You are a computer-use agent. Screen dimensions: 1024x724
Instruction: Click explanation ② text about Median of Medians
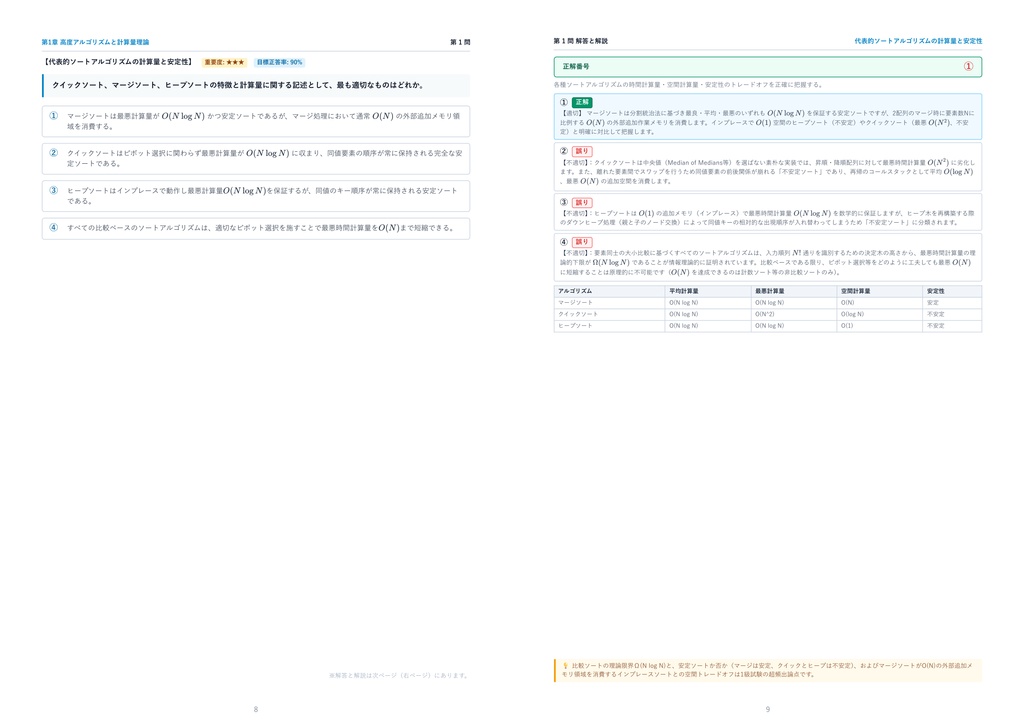pyautogui.click(x=767, y=172)
